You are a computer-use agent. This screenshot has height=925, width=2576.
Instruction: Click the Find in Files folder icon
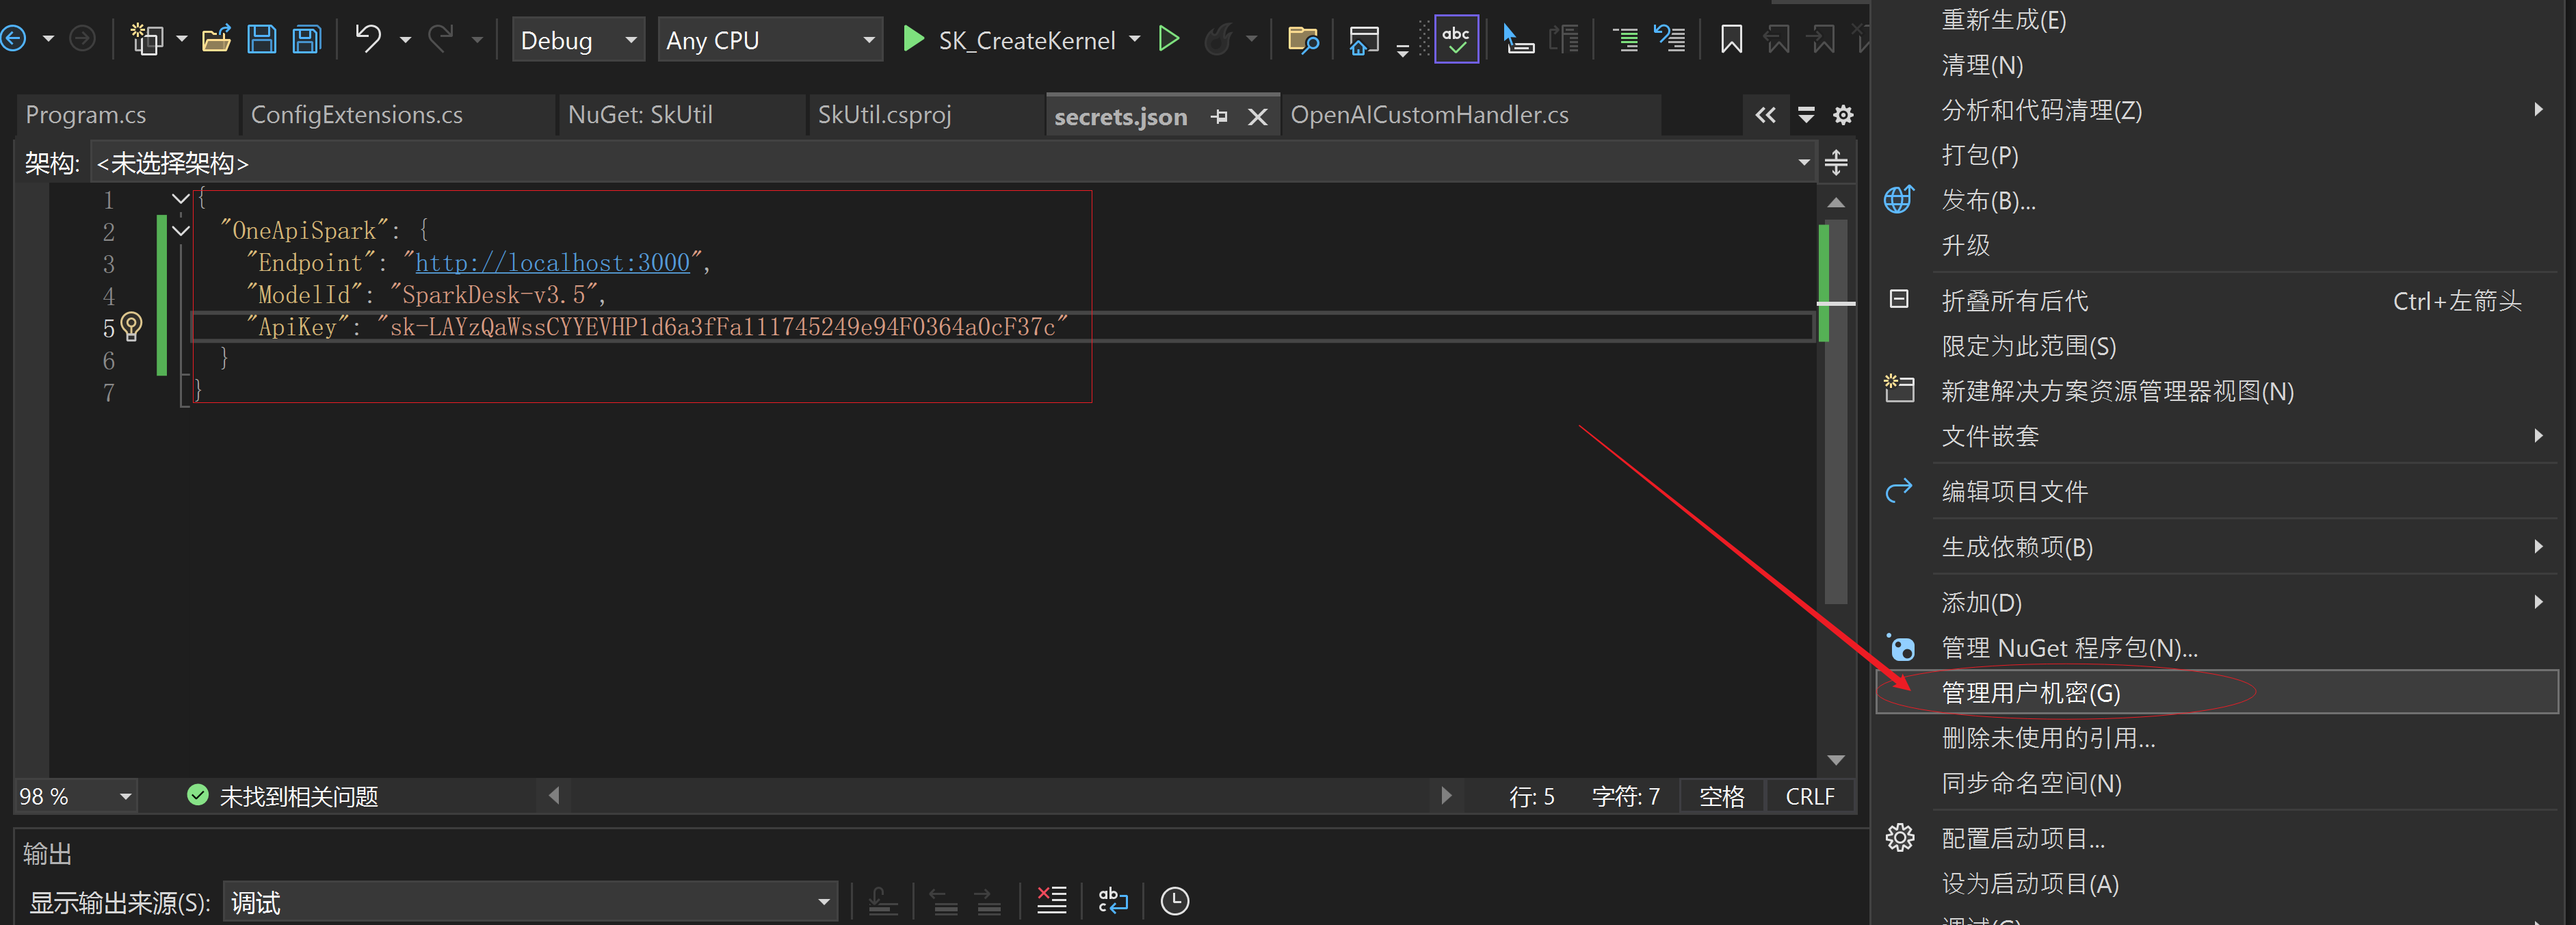point(1302,40)
